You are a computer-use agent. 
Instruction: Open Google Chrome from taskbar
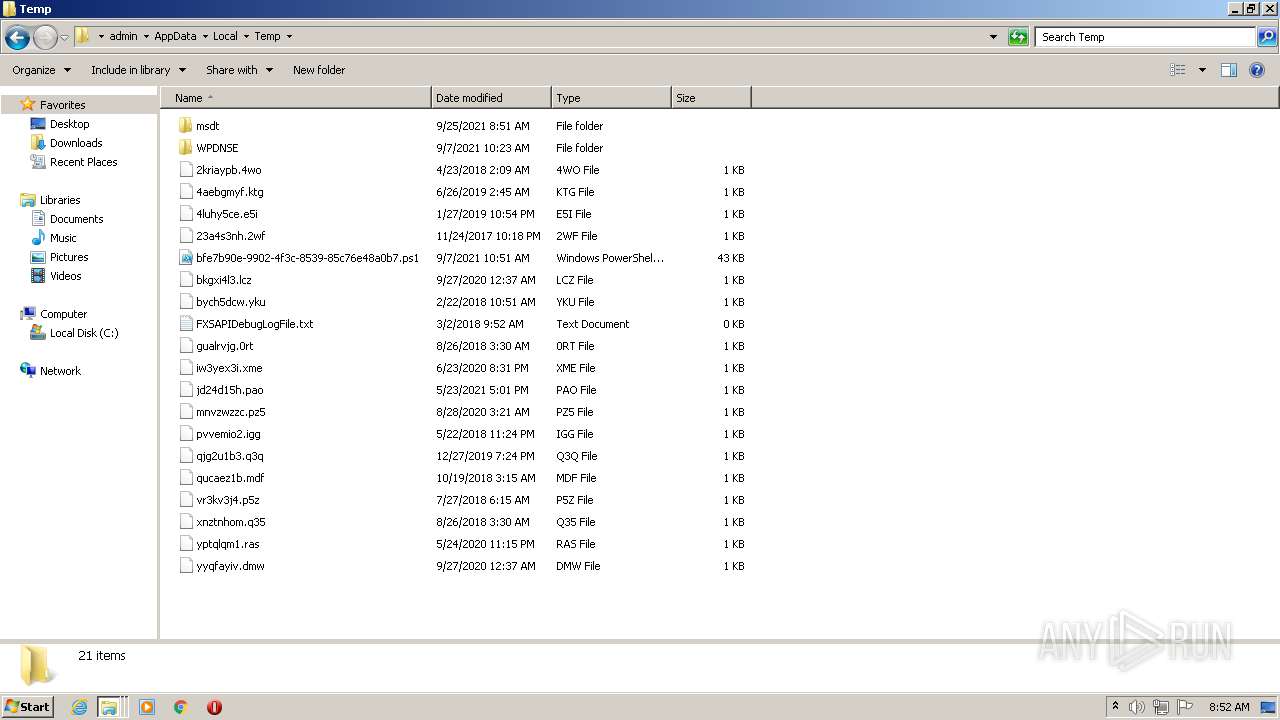coord(181,707)
